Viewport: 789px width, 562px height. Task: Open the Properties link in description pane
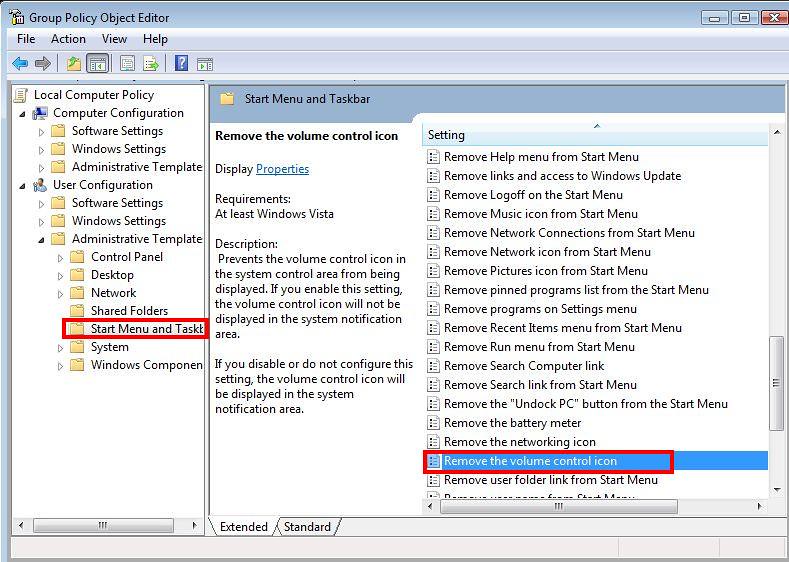[282, 169]
